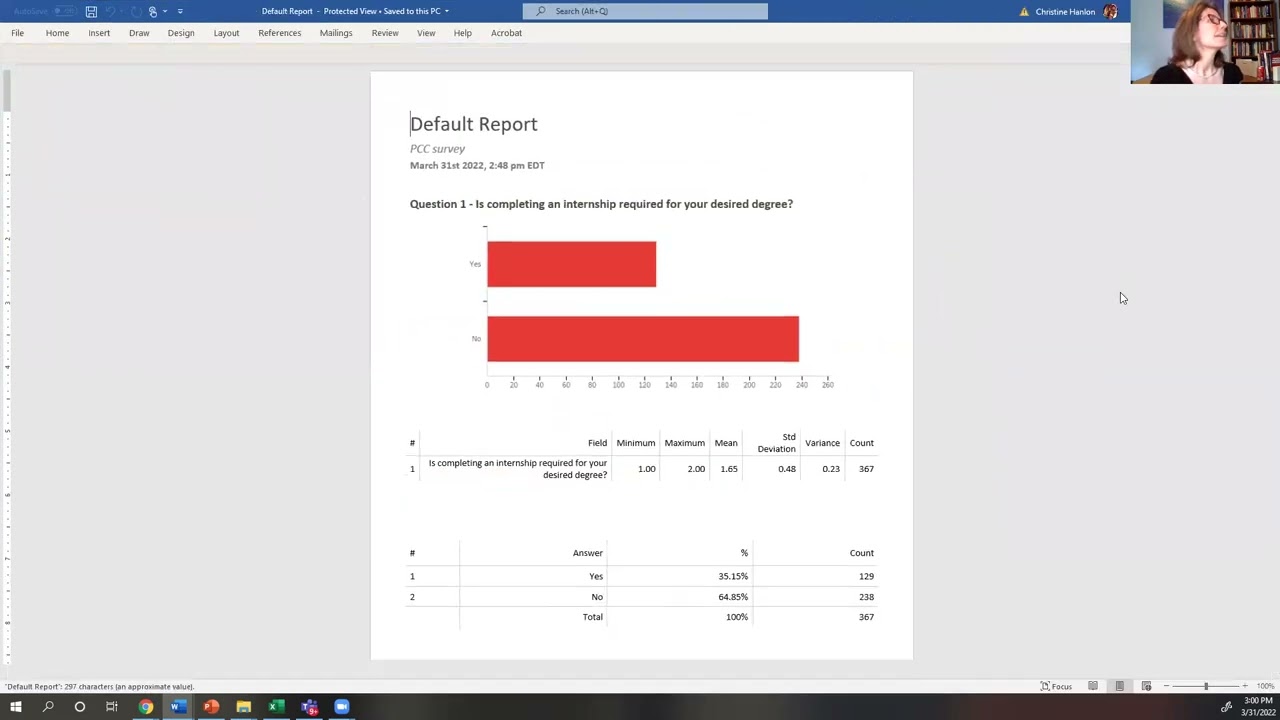Enable Focus mode in status bar

click(x=1056, y=686)
